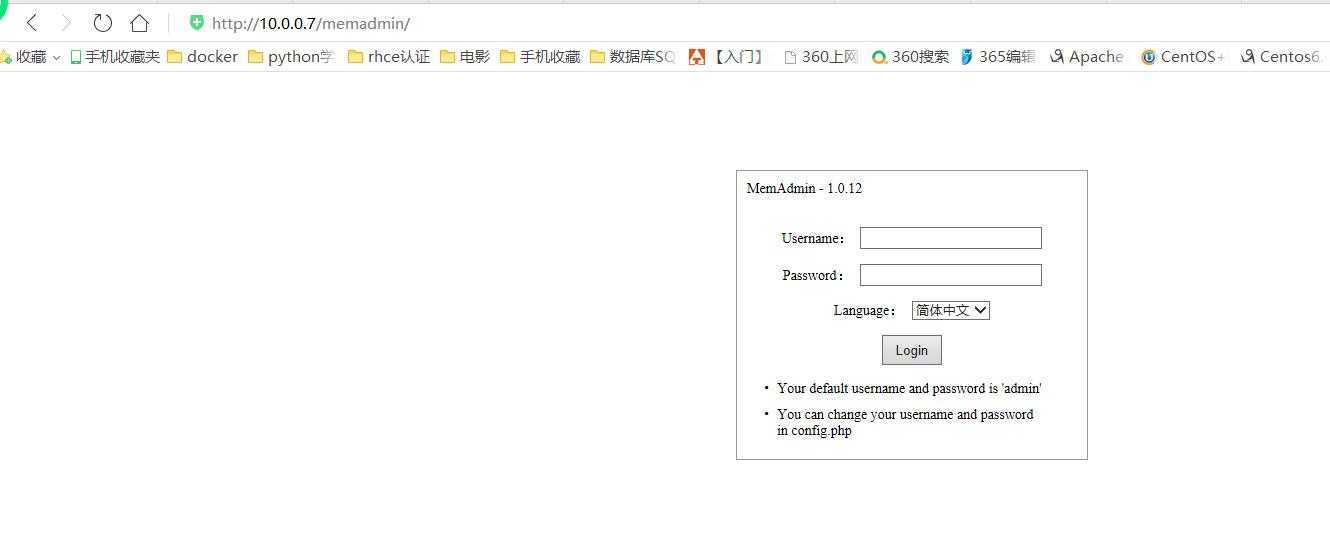The height and width of the screenshot is (538, 1330).
Task: Click the address bar URL 10.0.0.7/memadmin/
Action: coord(311,23)
